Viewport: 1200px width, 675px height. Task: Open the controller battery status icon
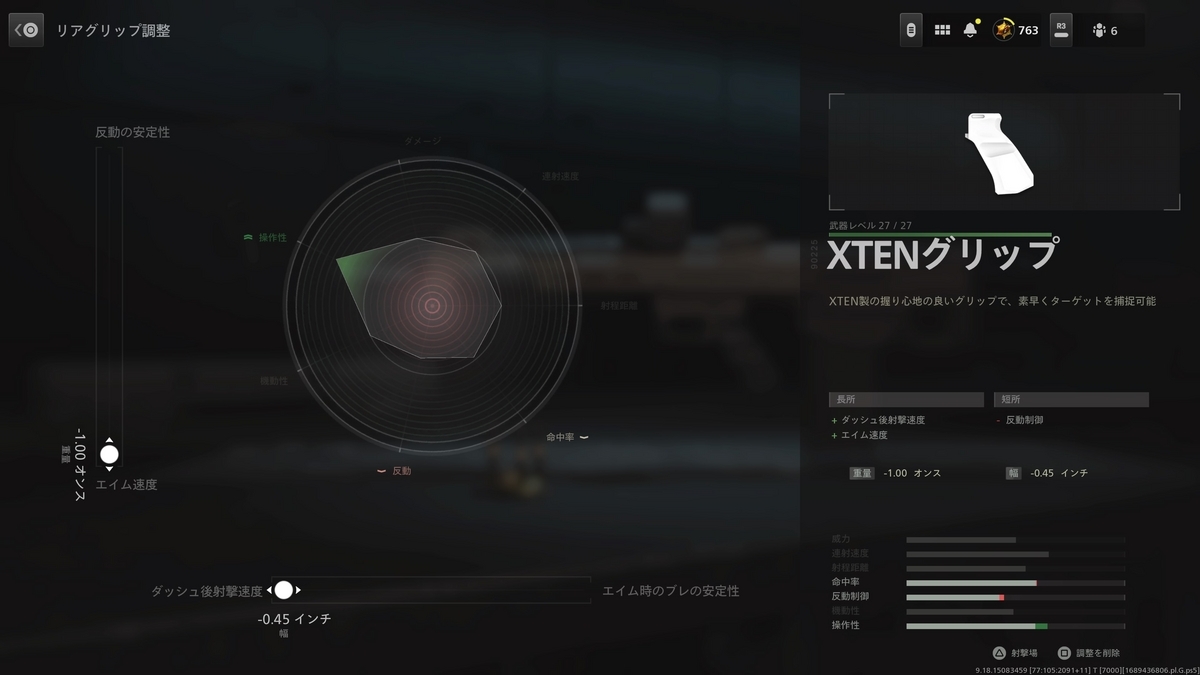pyautogui.click(x=911, y=30)
